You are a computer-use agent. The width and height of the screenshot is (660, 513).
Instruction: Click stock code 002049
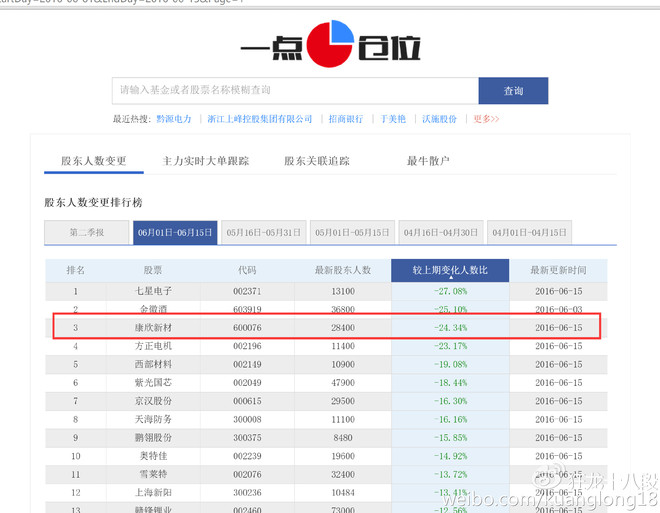coord(247,383)
